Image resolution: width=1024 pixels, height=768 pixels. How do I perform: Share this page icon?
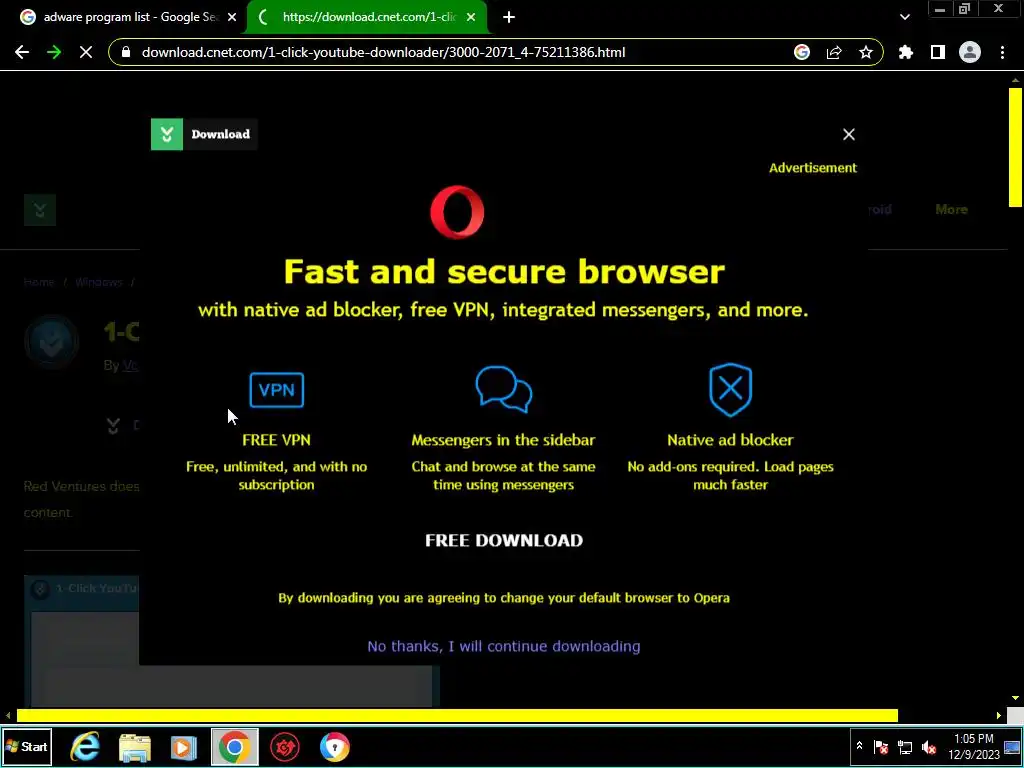pos(834,52)
